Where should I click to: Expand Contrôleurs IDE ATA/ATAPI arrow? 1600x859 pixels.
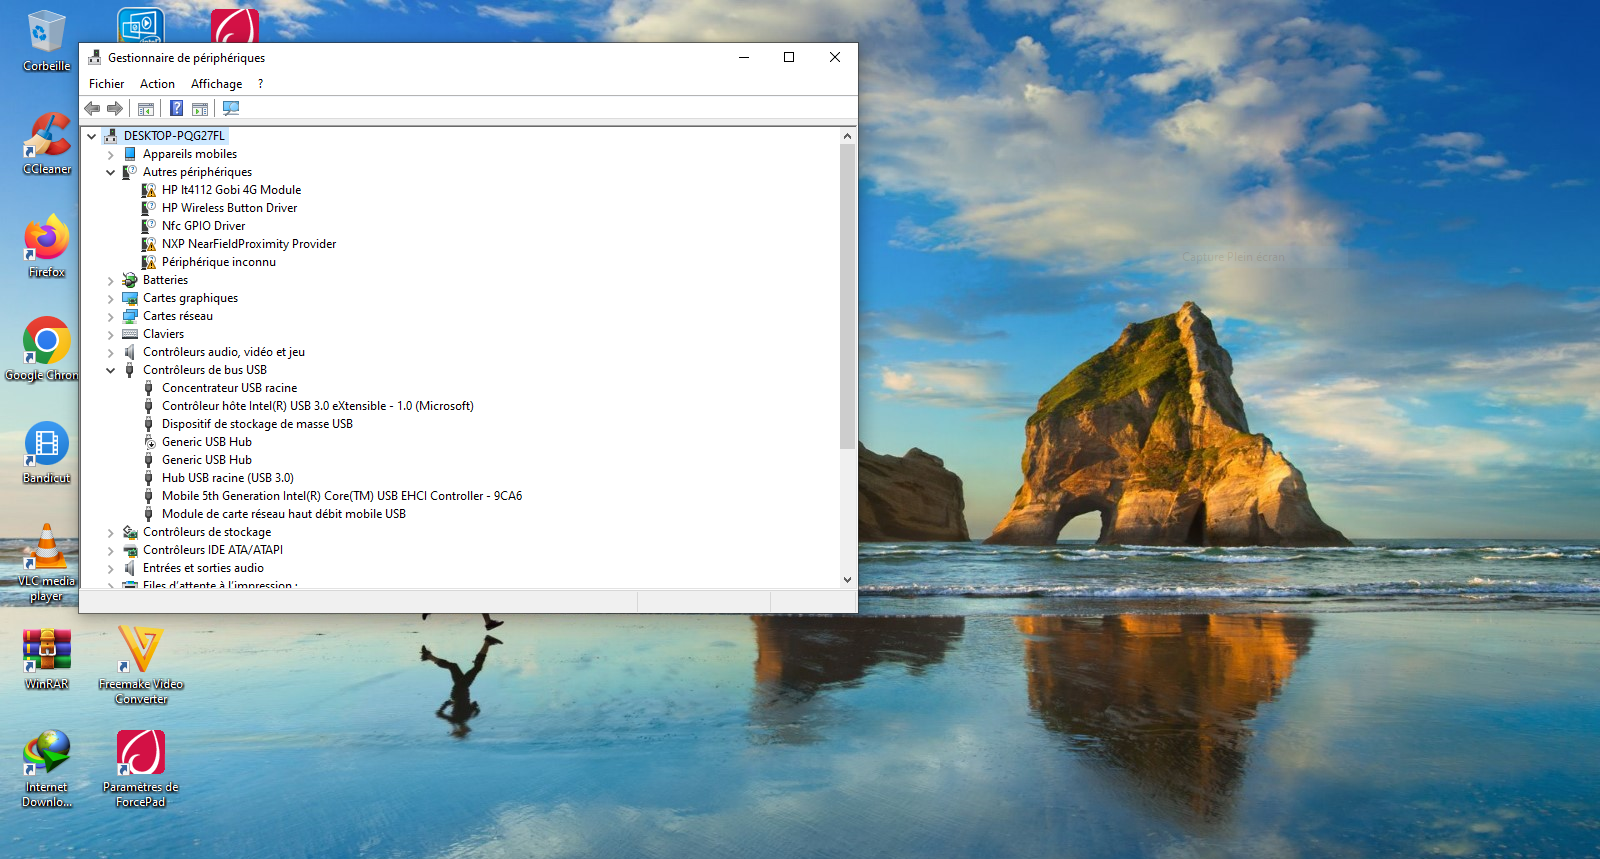click(111, 550)
